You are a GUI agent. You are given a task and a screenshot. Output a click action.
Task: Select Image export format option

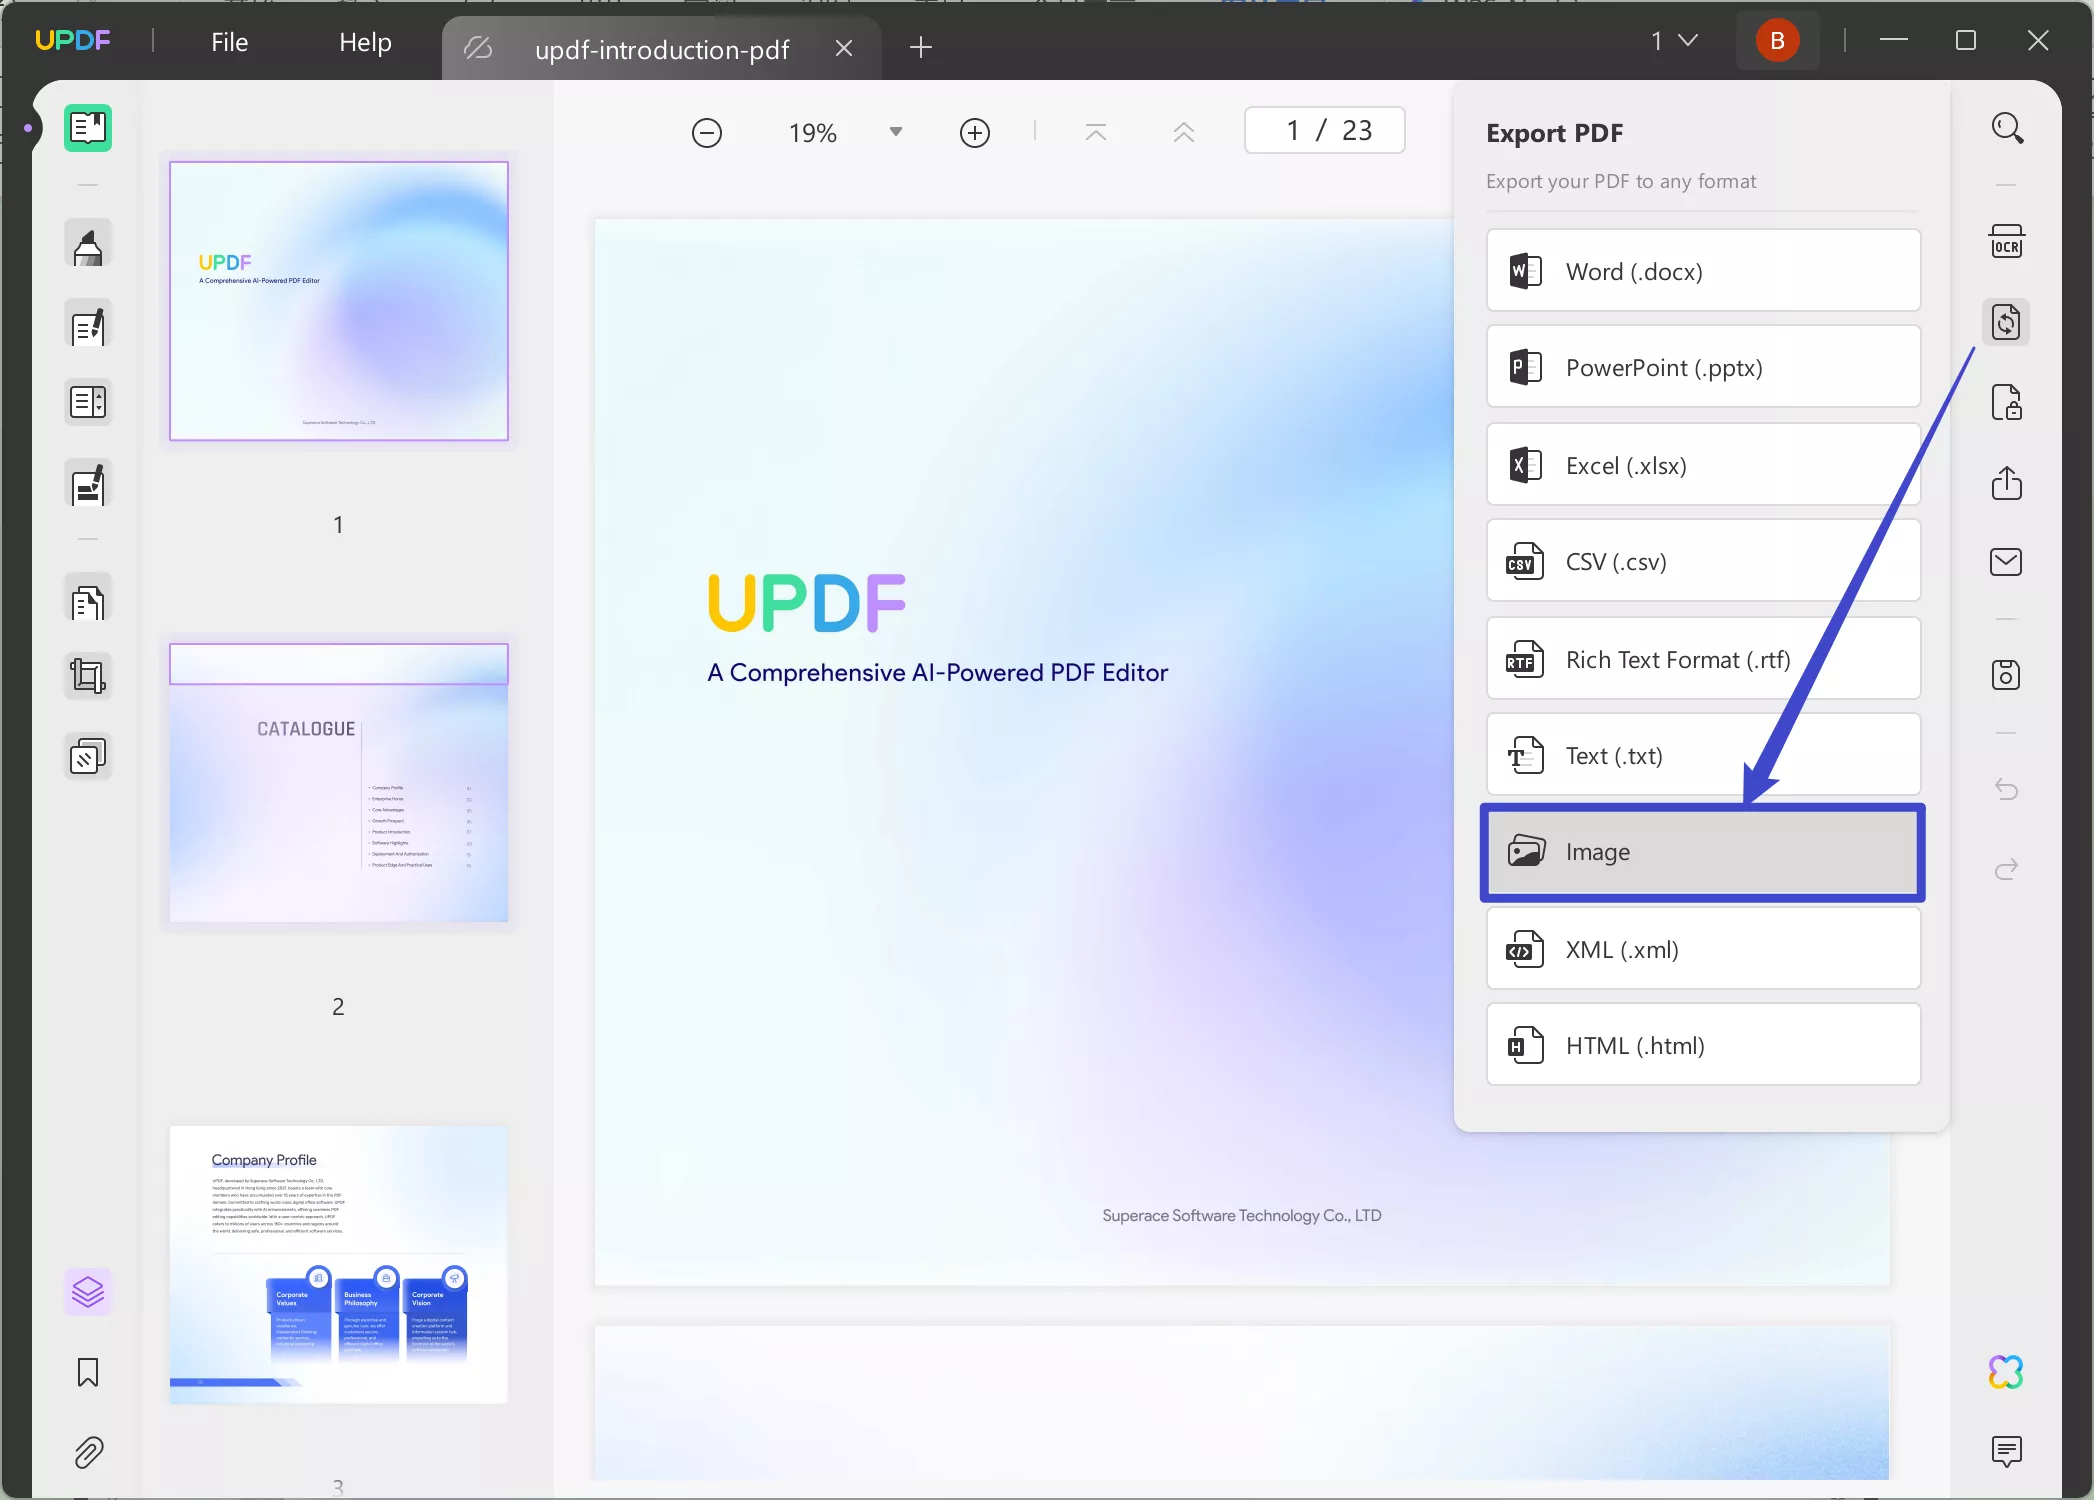(1701, 851)
